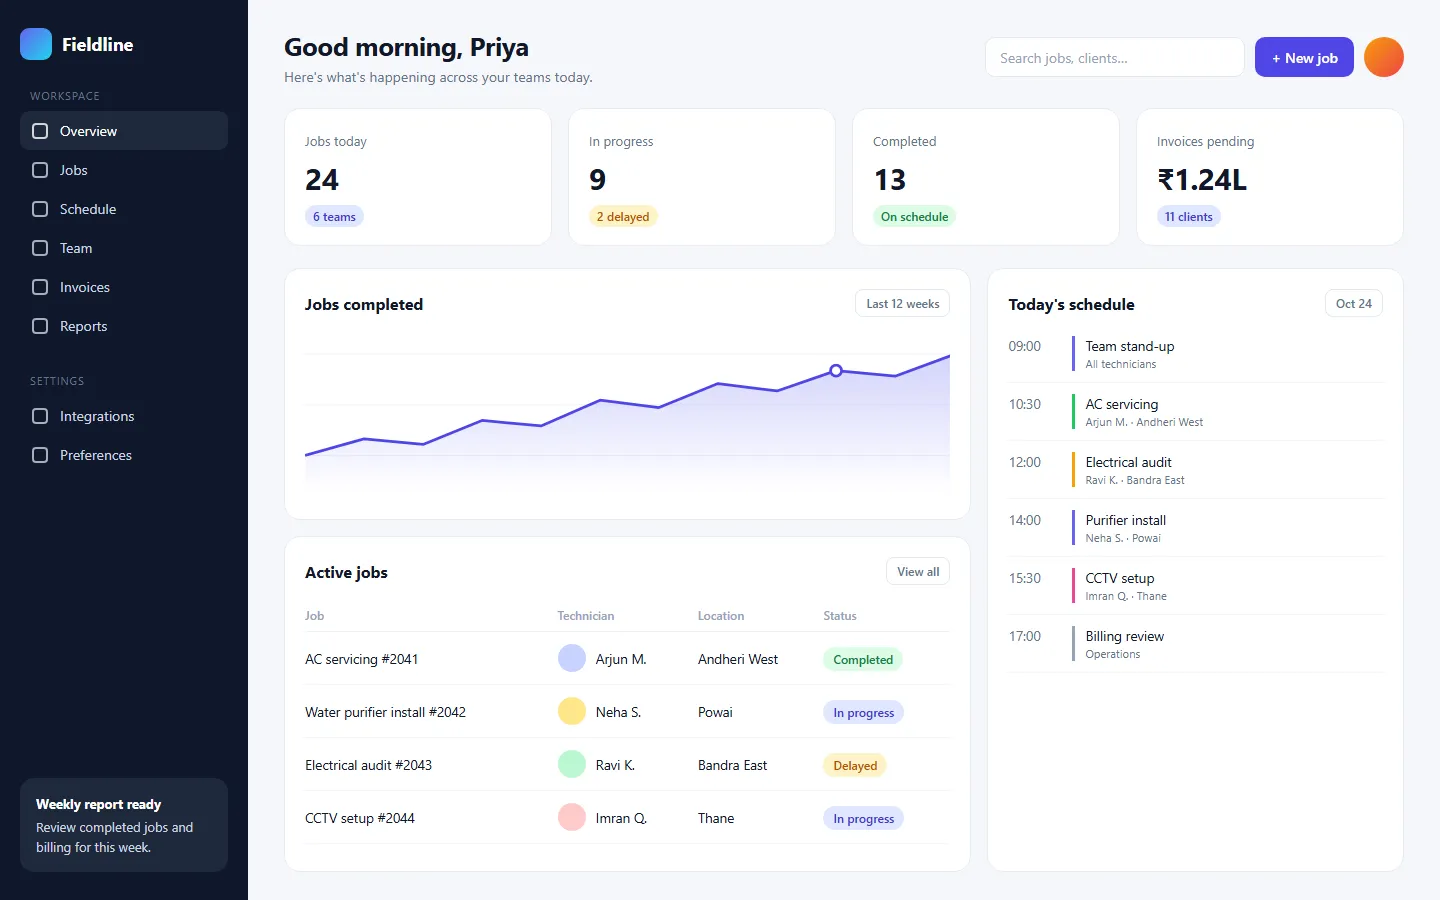Go to the Overview page
This screenshot has height=900, width=1440.
pos(124,131)
